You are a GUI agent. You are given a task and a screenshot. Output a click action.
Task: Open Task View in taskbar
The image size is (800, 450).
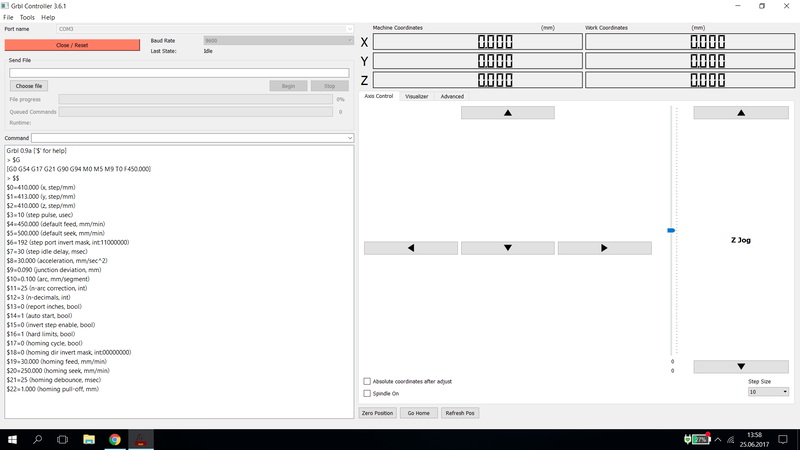[62, 439]
